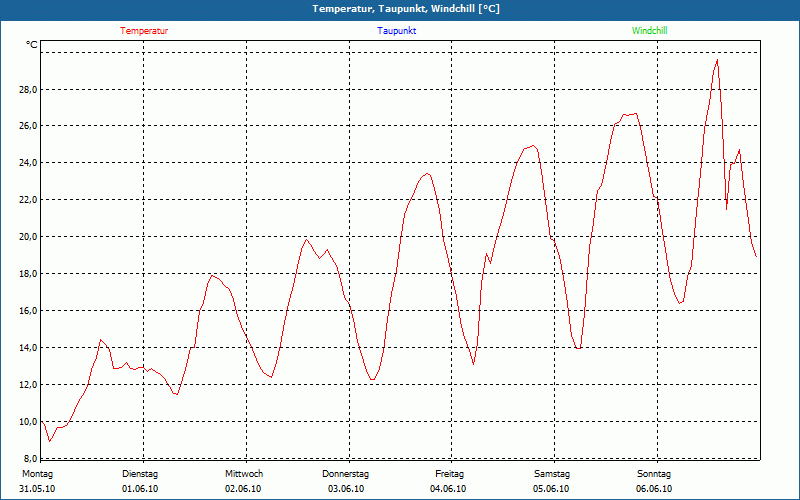Click the Samstag day label

tap(552, 474)
